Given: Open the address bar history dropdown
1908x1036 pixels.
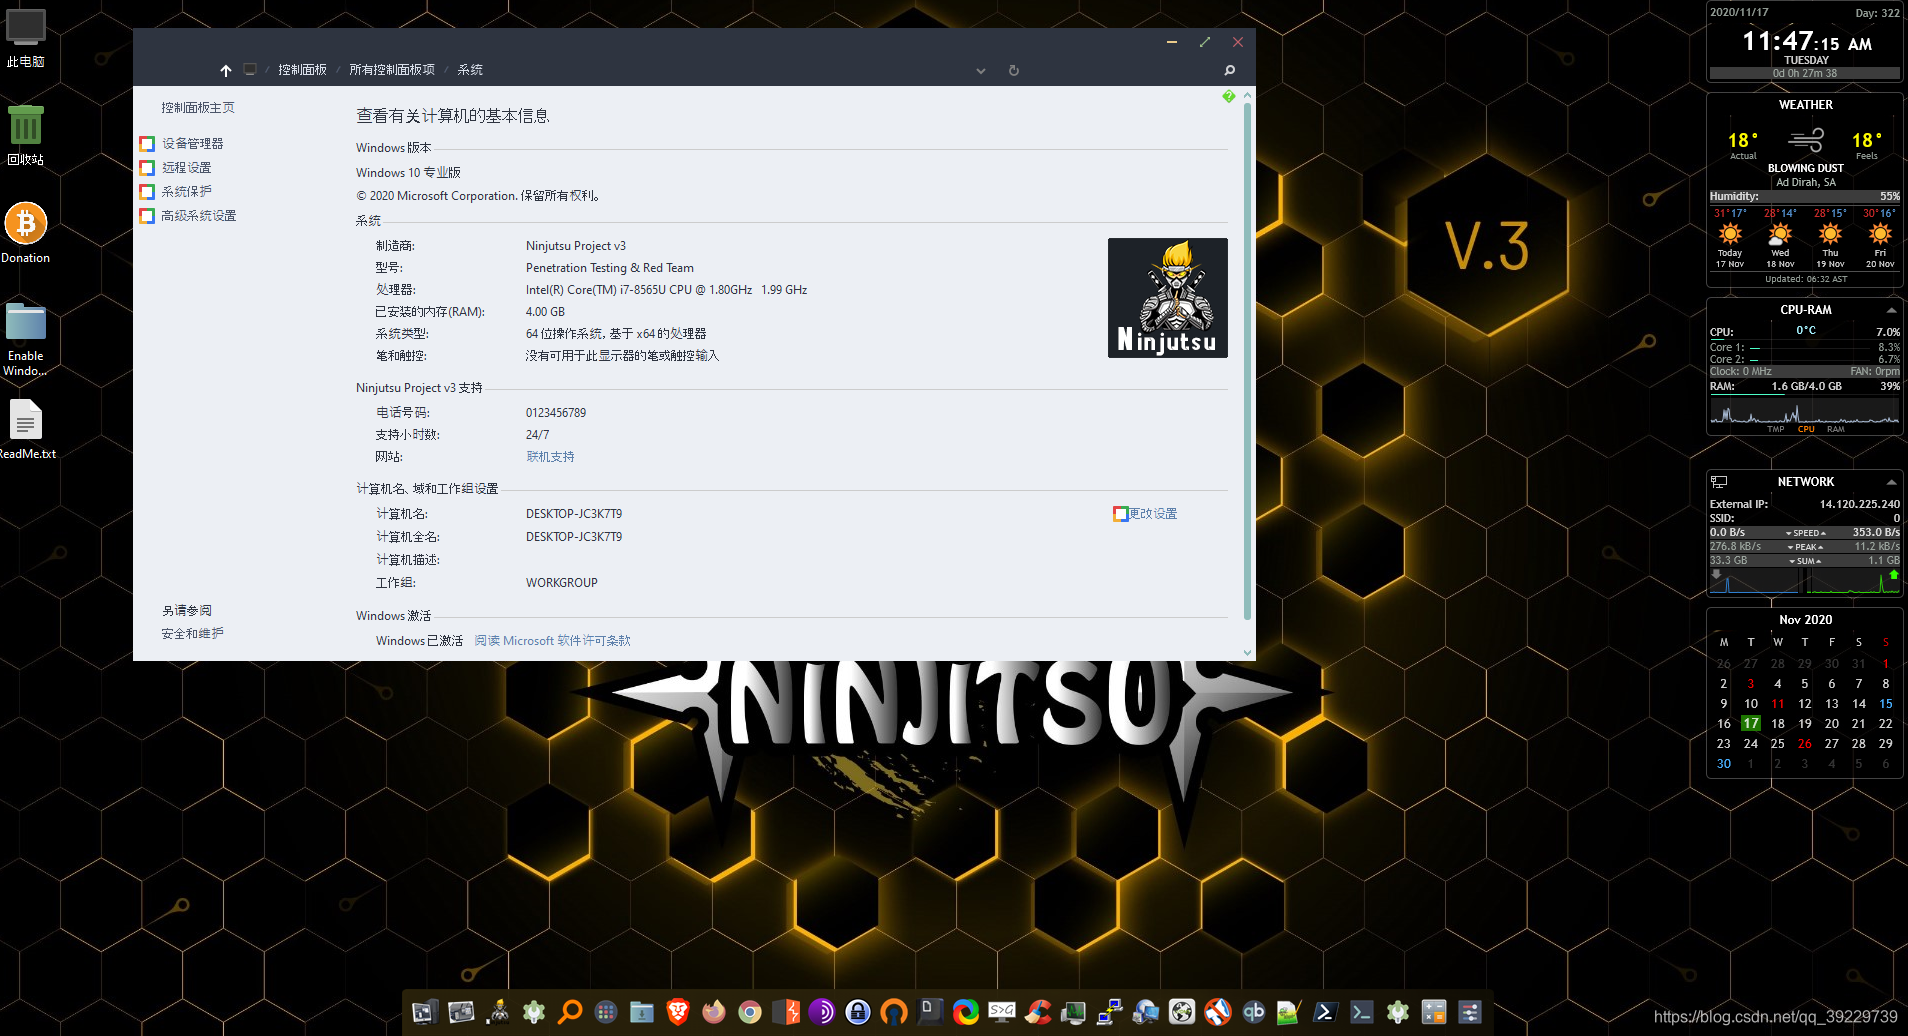Looking at the screenshot, I should point(981,70).
